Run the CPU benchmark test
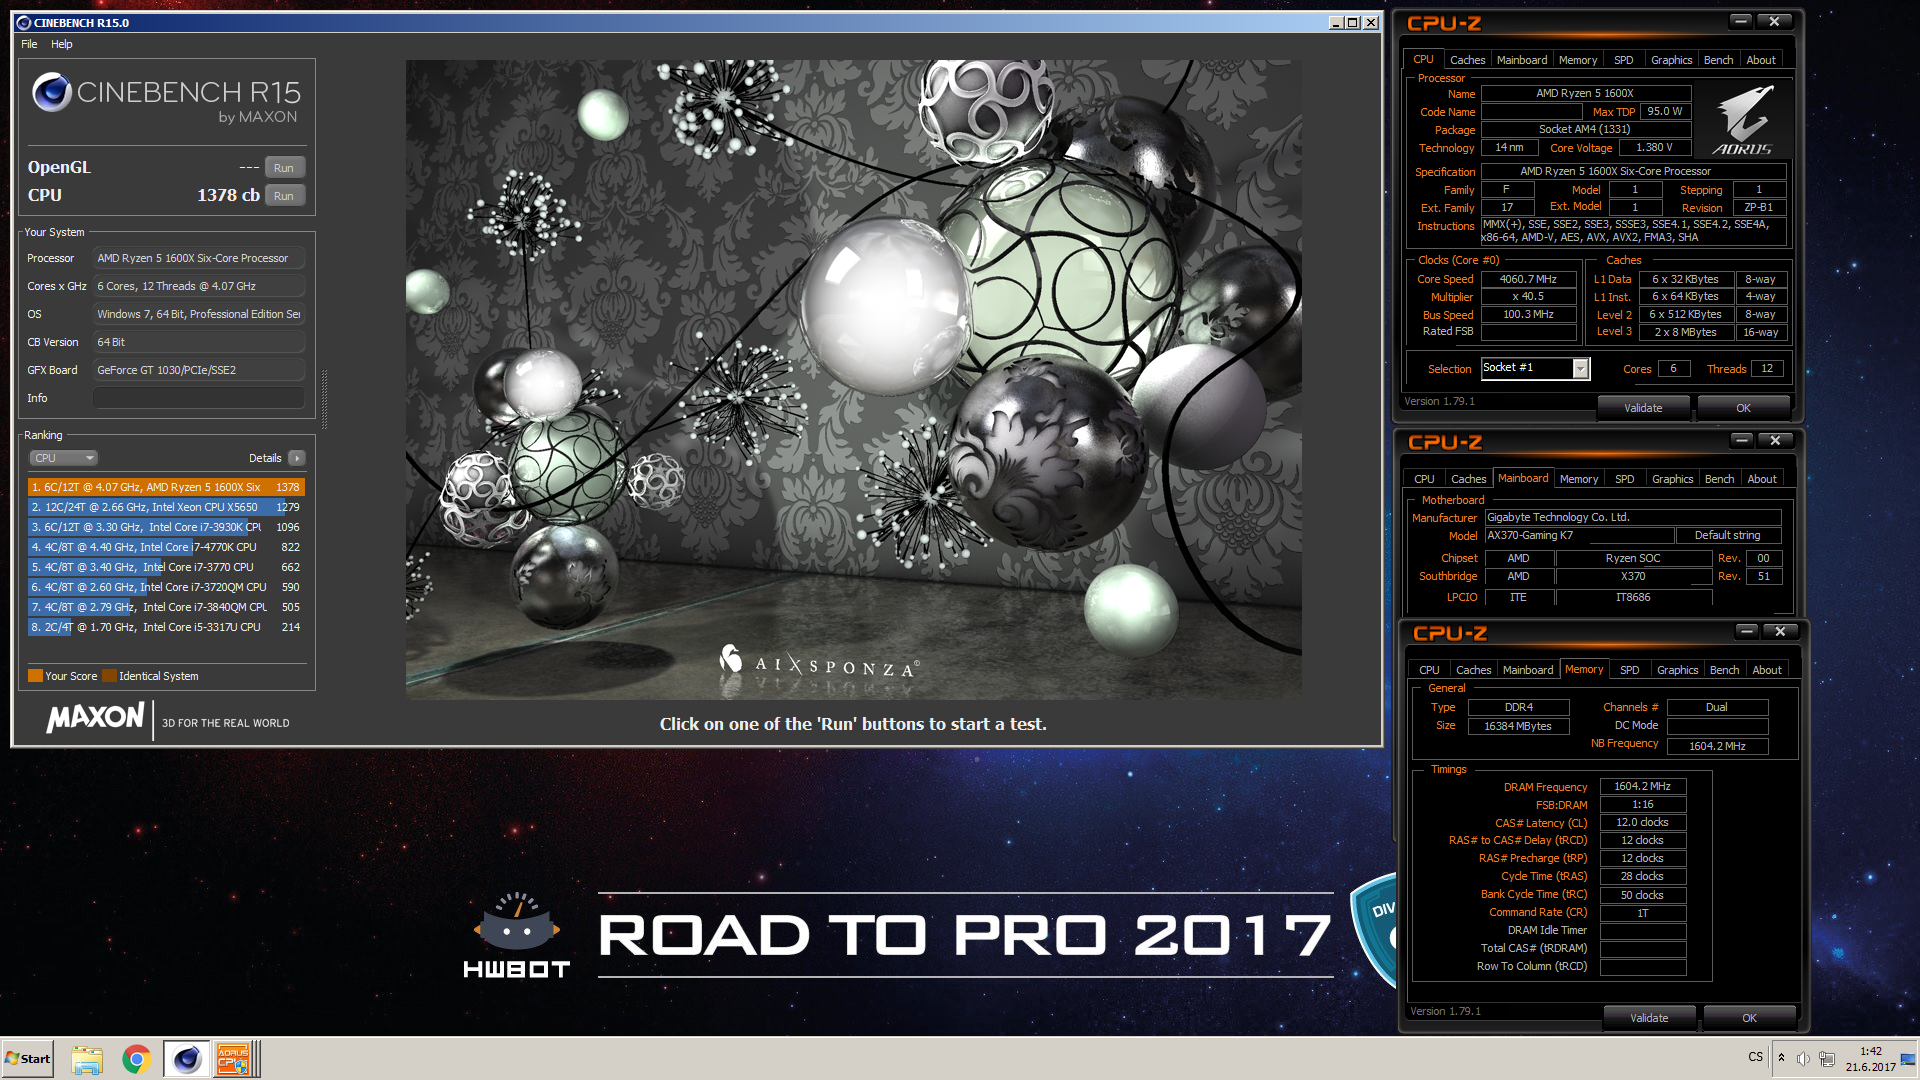This screenshot has width=1920, height=1080. point(284,196)
